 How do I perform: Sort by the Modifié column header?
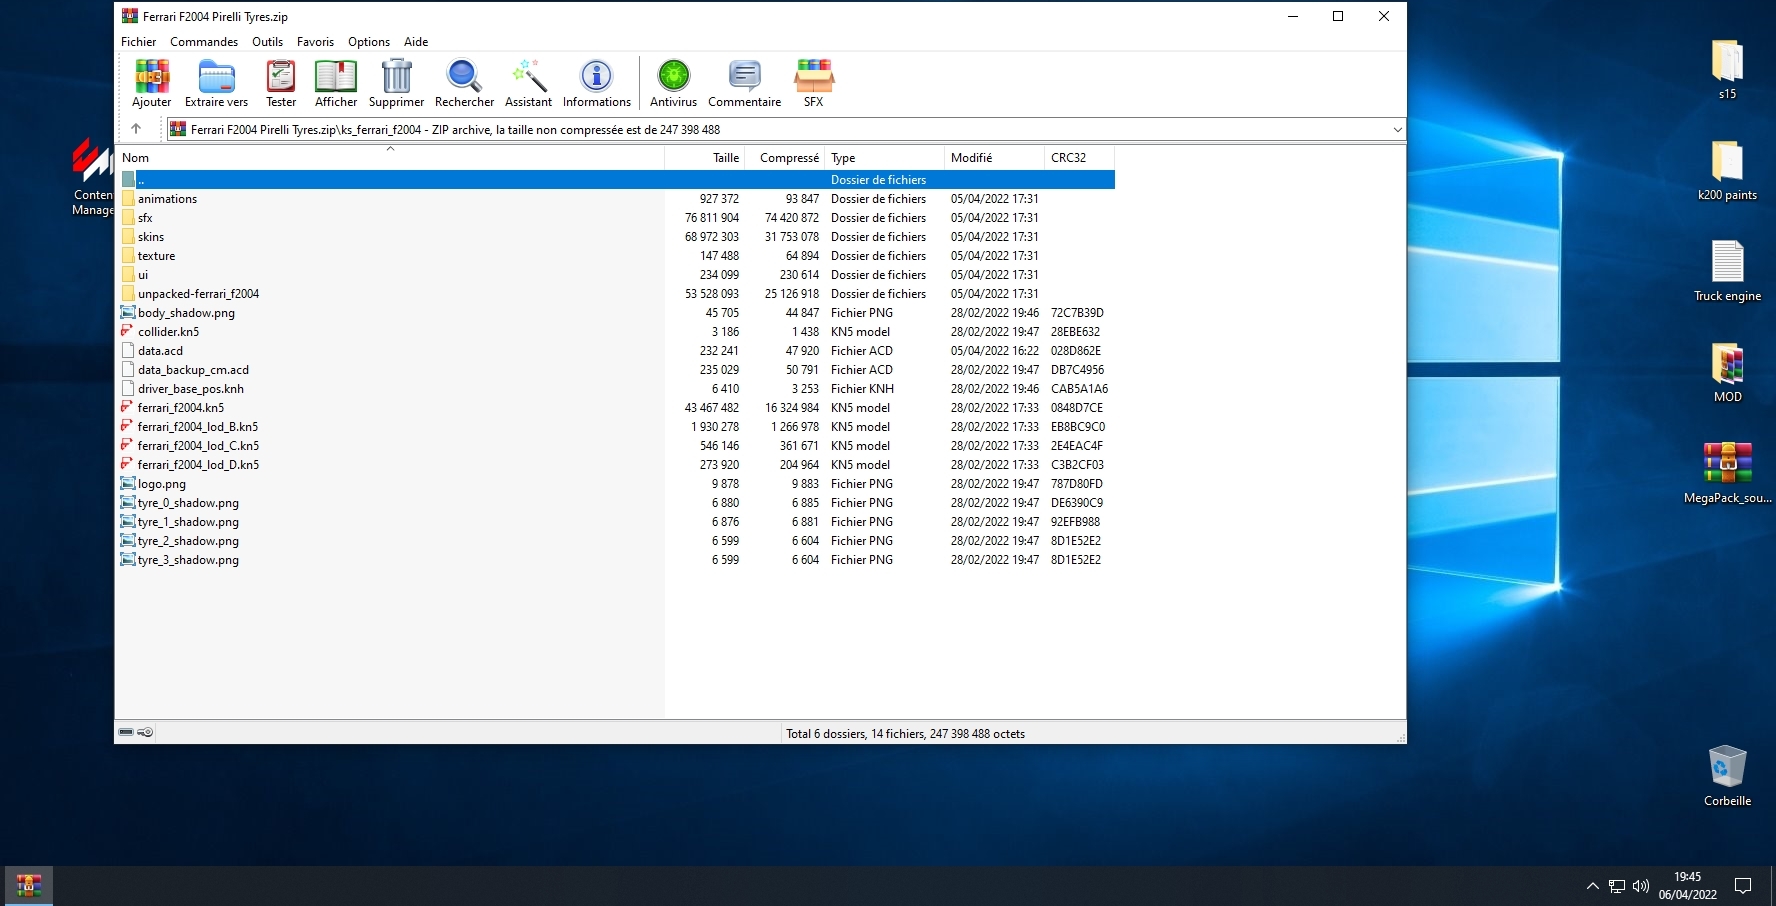tap(995, 158)
